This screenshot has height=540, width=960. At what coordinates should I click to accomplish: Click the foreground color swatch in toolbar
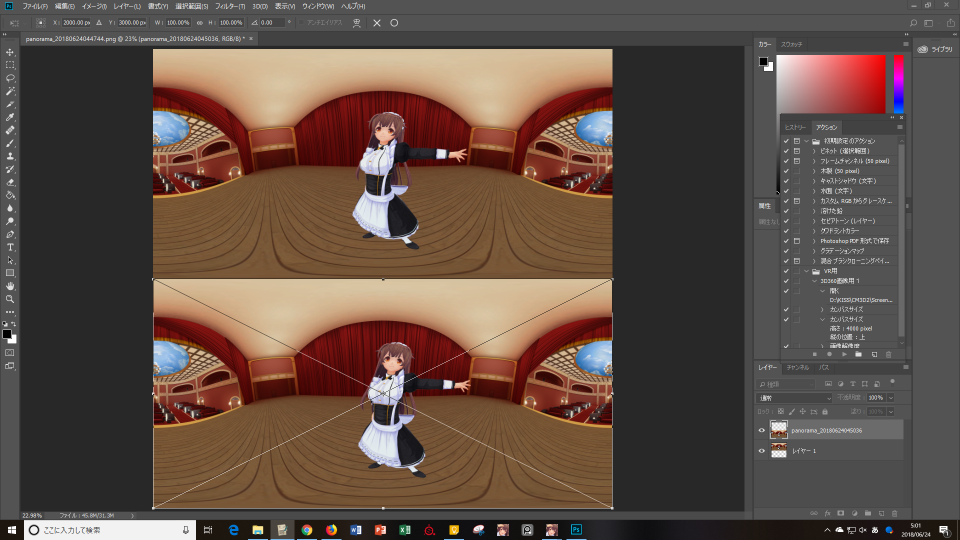[x=7, y=334]
